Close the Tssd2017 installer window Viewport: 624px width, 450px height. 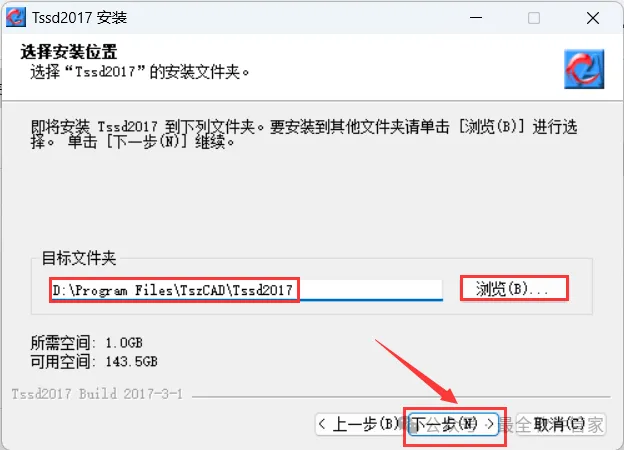click(x=593, y=18)
